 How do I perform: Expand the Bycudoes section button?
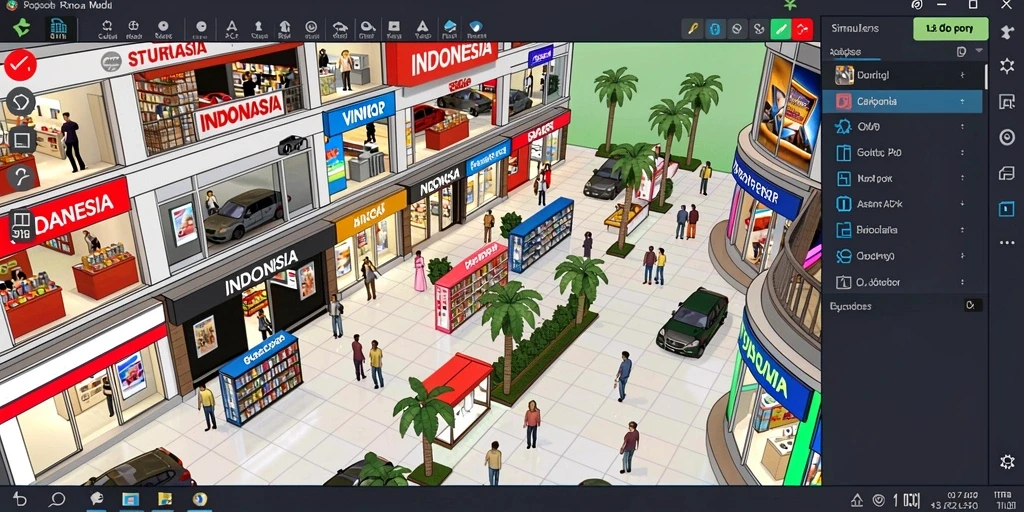click(970, 305)
